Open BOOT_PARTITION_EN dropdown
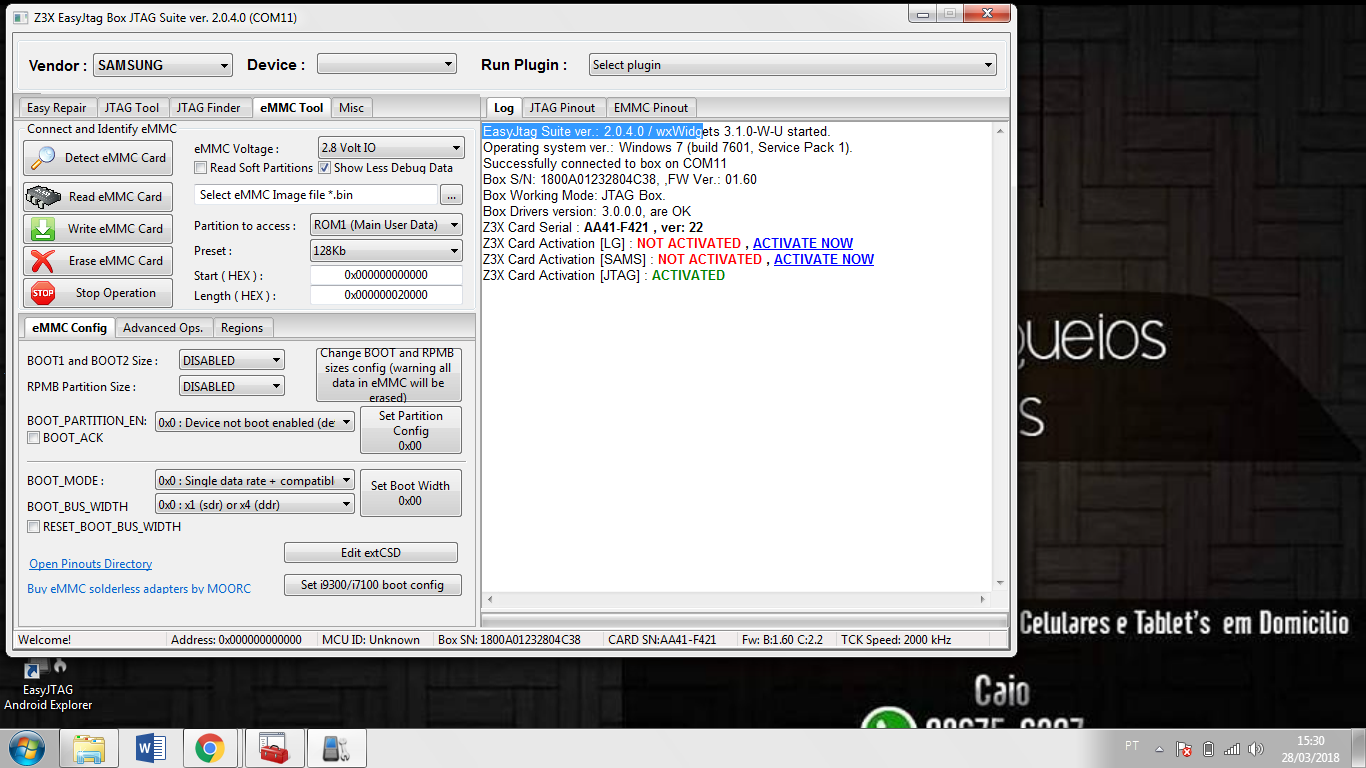The width and height of the screenshot is (1366, 768). [x=255, y=423]
